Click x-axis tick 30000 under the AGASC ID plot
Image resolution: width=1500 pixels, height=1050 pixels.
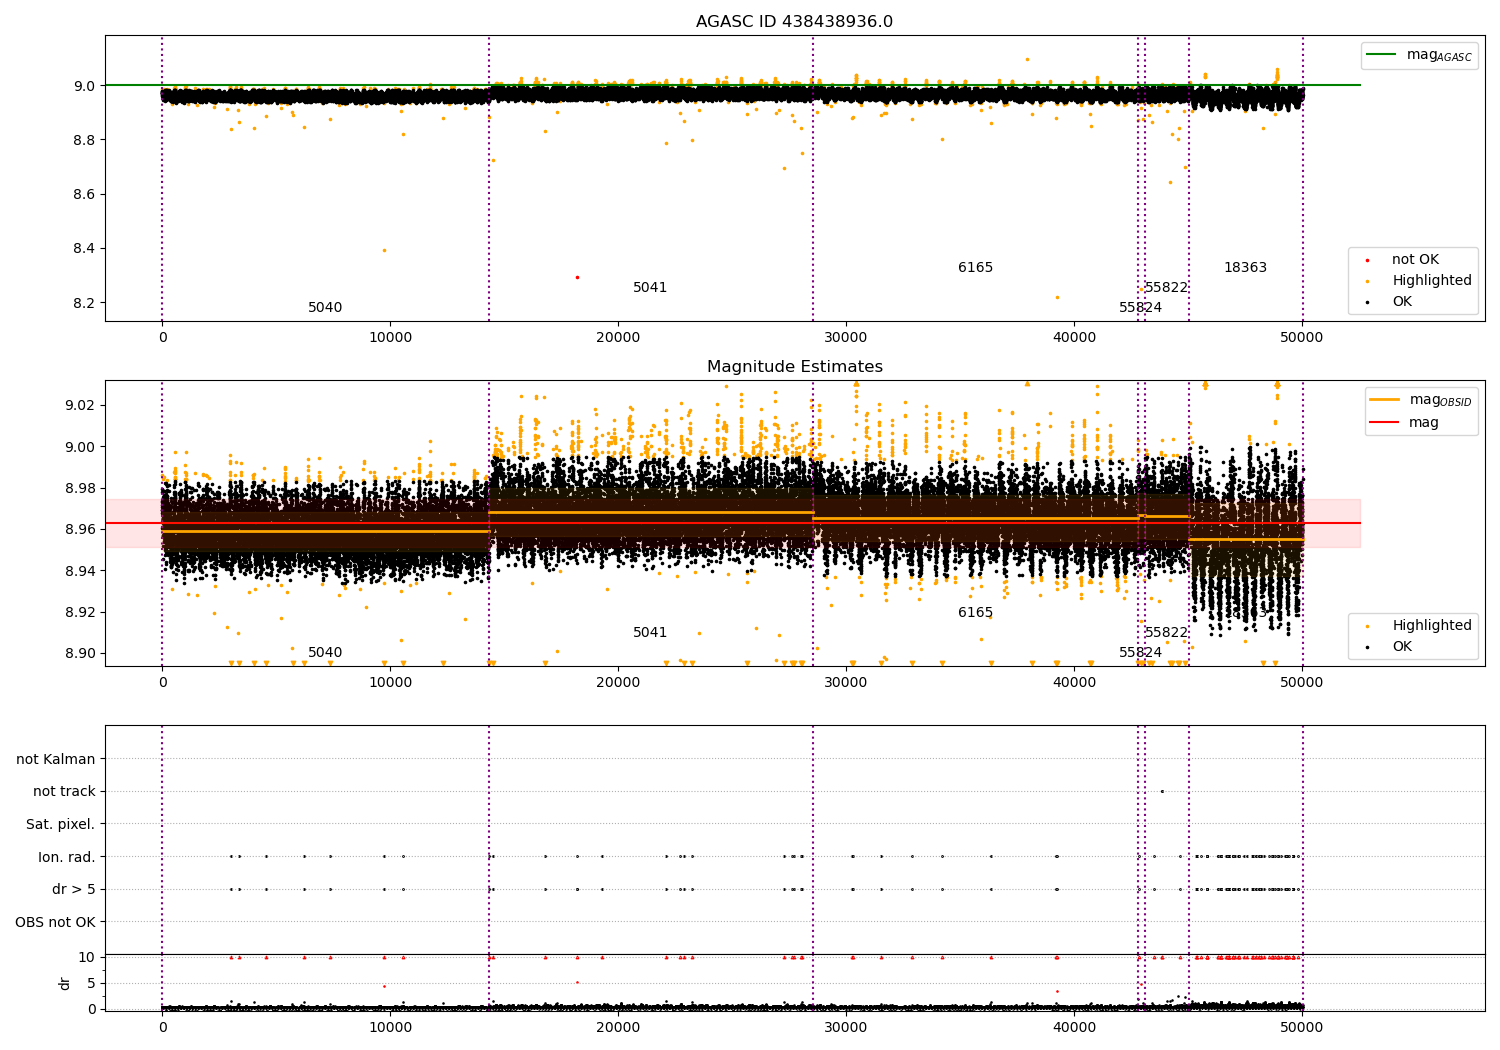[846, 338]
